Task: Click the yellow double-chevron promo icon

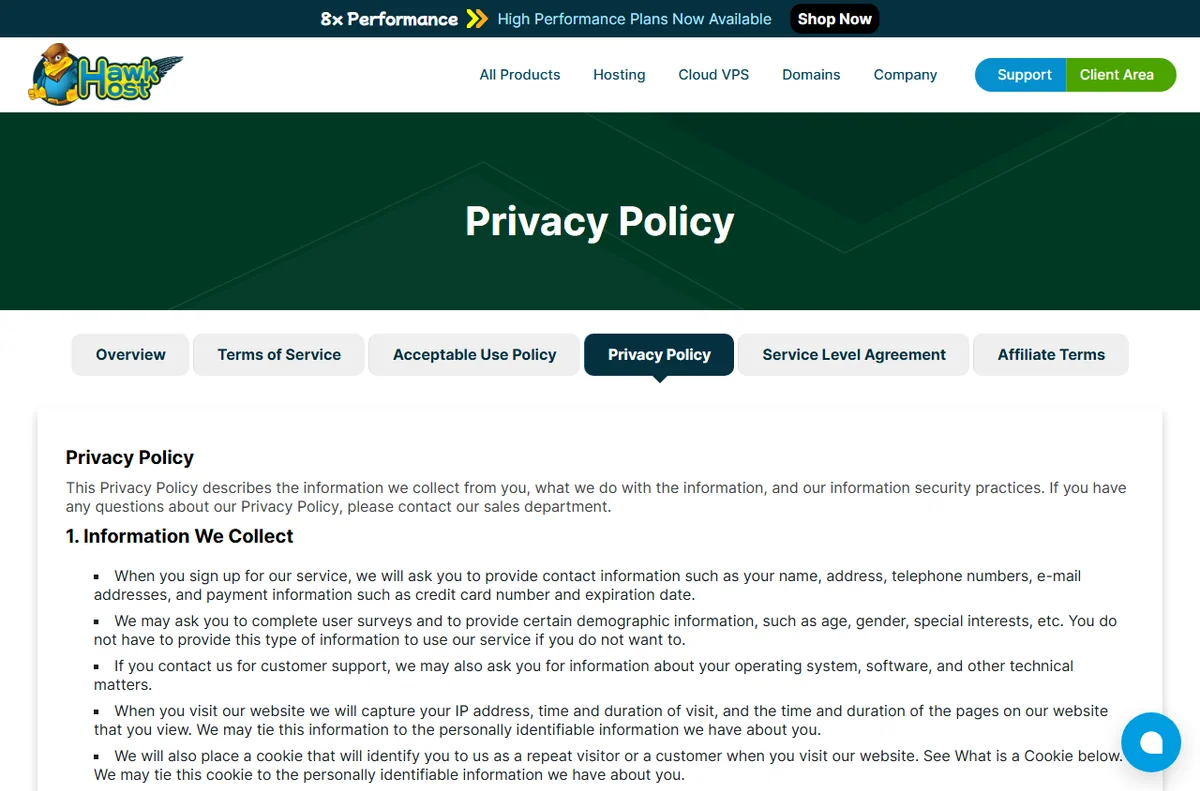Action: 477,19
